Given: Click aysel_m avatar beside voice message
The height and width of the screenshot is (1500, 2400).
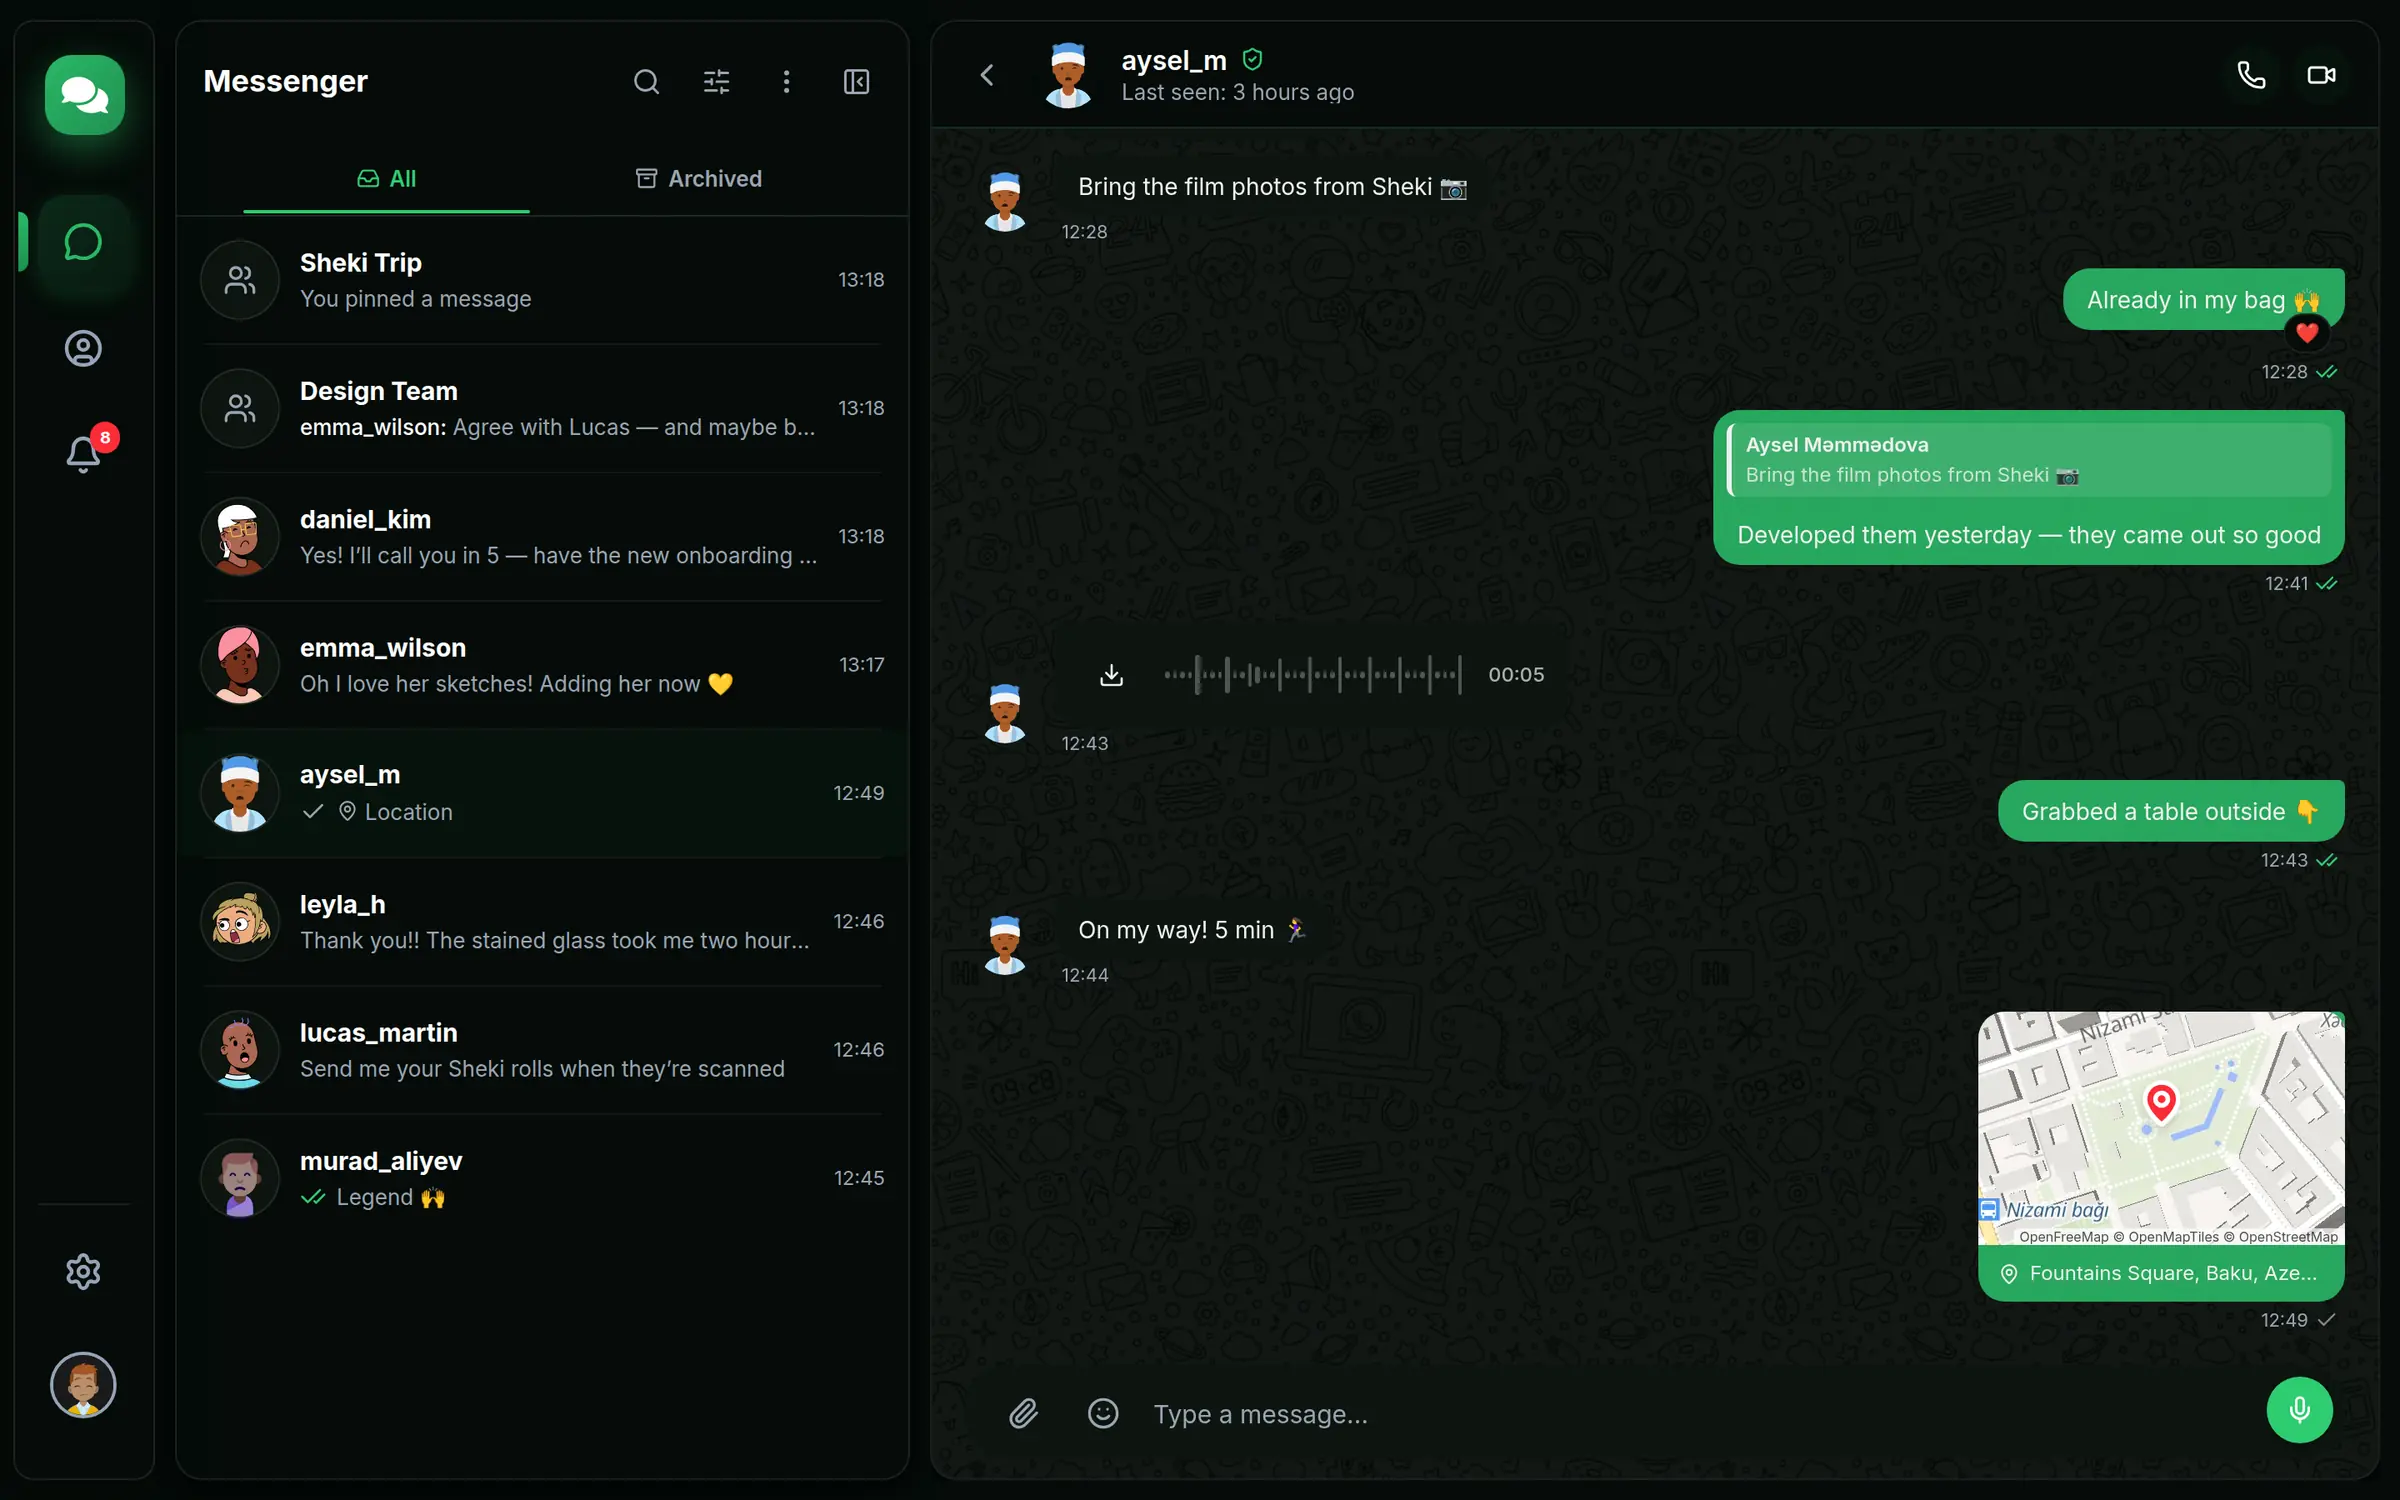Looking at the screenshot, I should click(1005, 713).
